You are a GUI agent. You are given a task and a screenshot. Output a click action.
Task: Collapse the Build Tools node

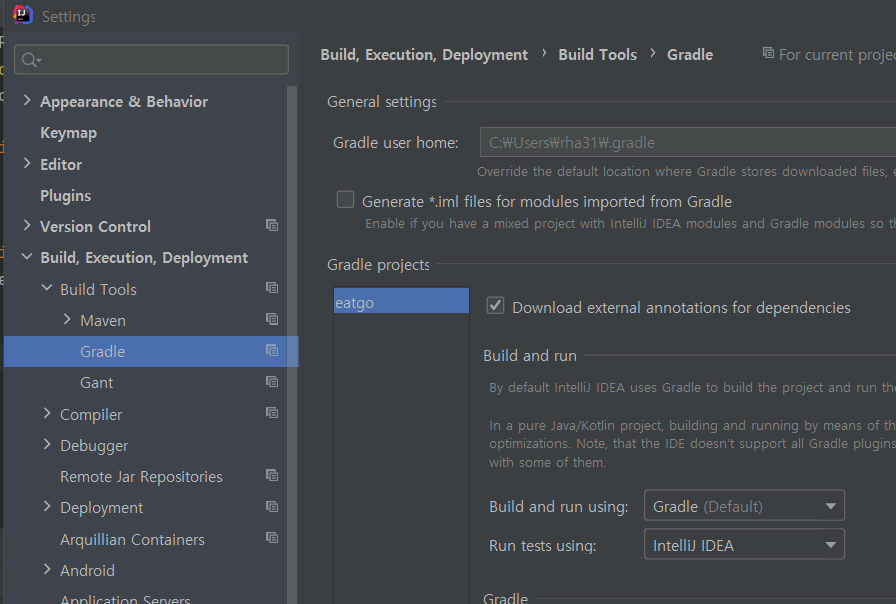47,288
